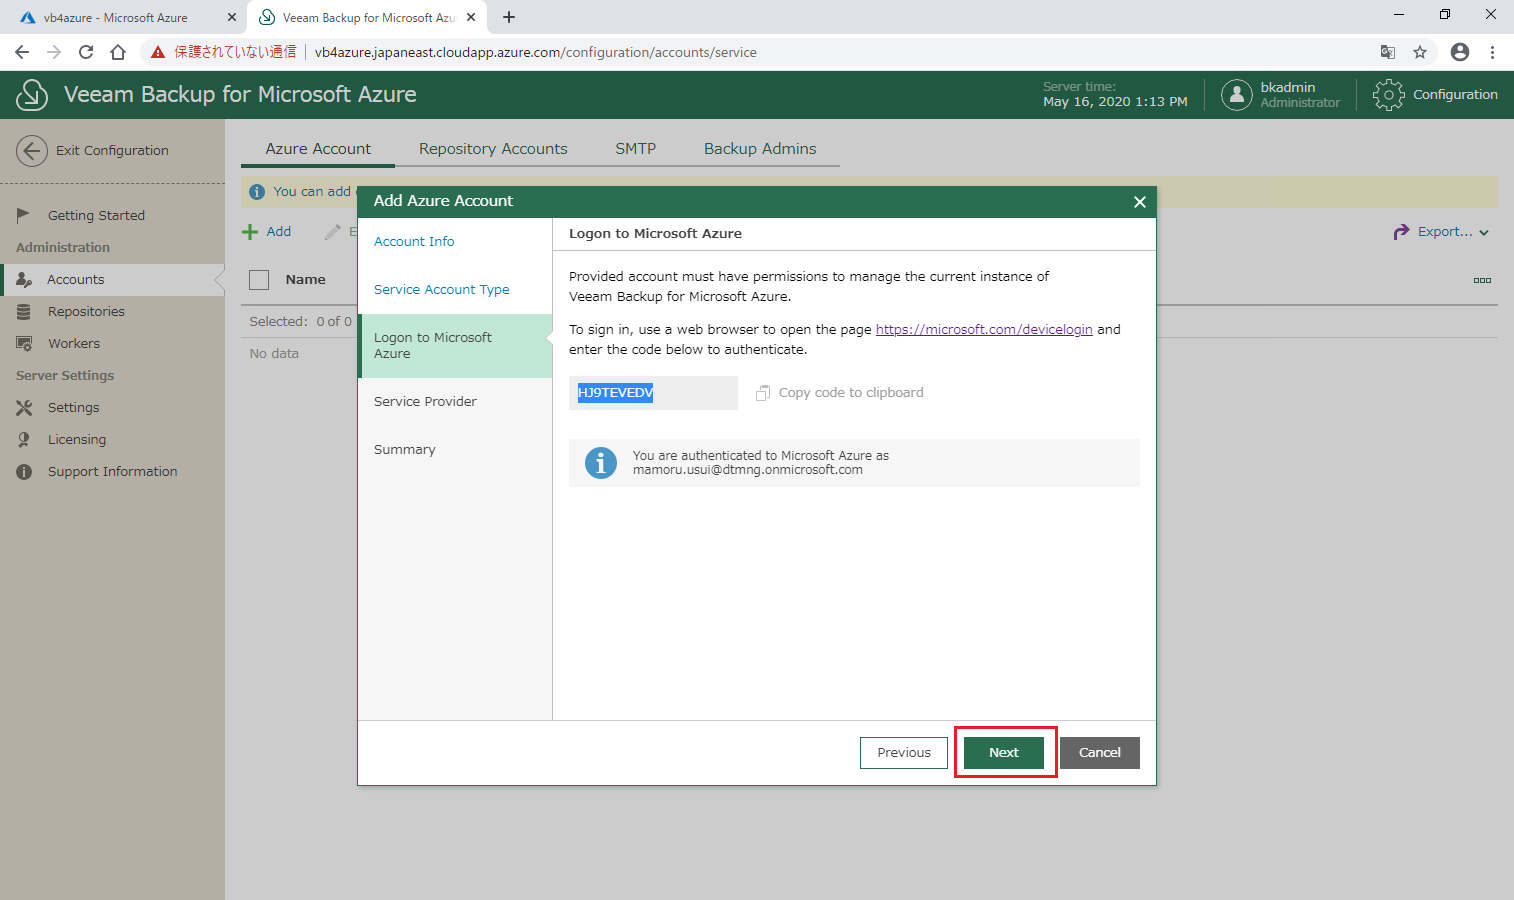Click the Previous button in the wizard
Screen dimensions: 1514x900
904,752
